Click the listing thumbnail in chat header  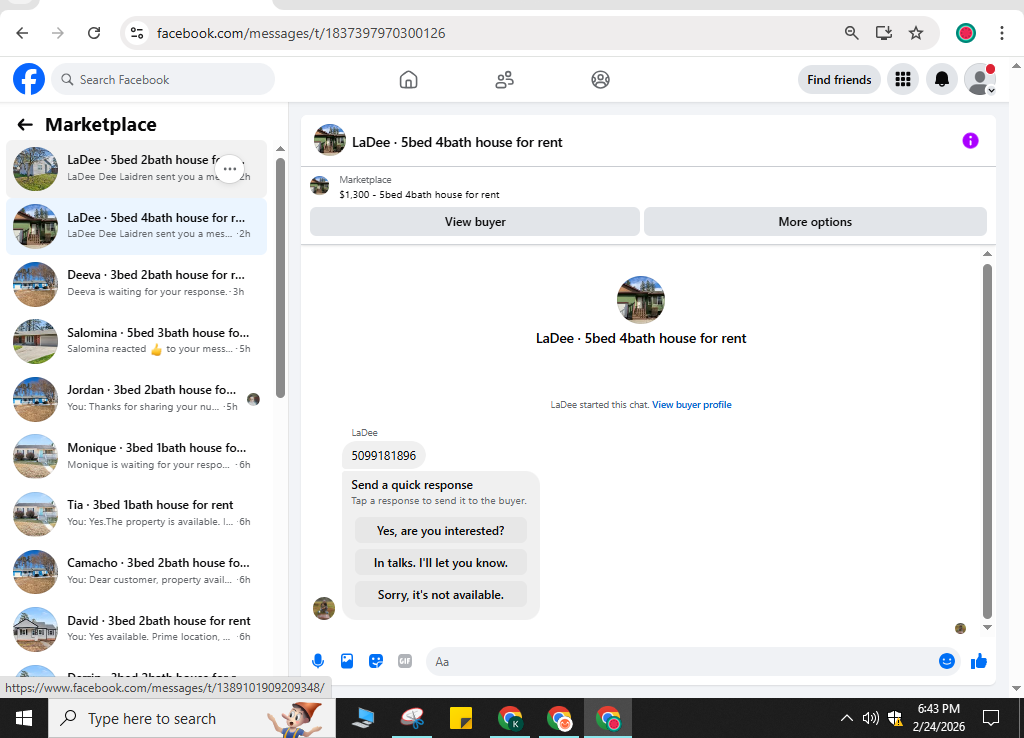coord(330,140)
